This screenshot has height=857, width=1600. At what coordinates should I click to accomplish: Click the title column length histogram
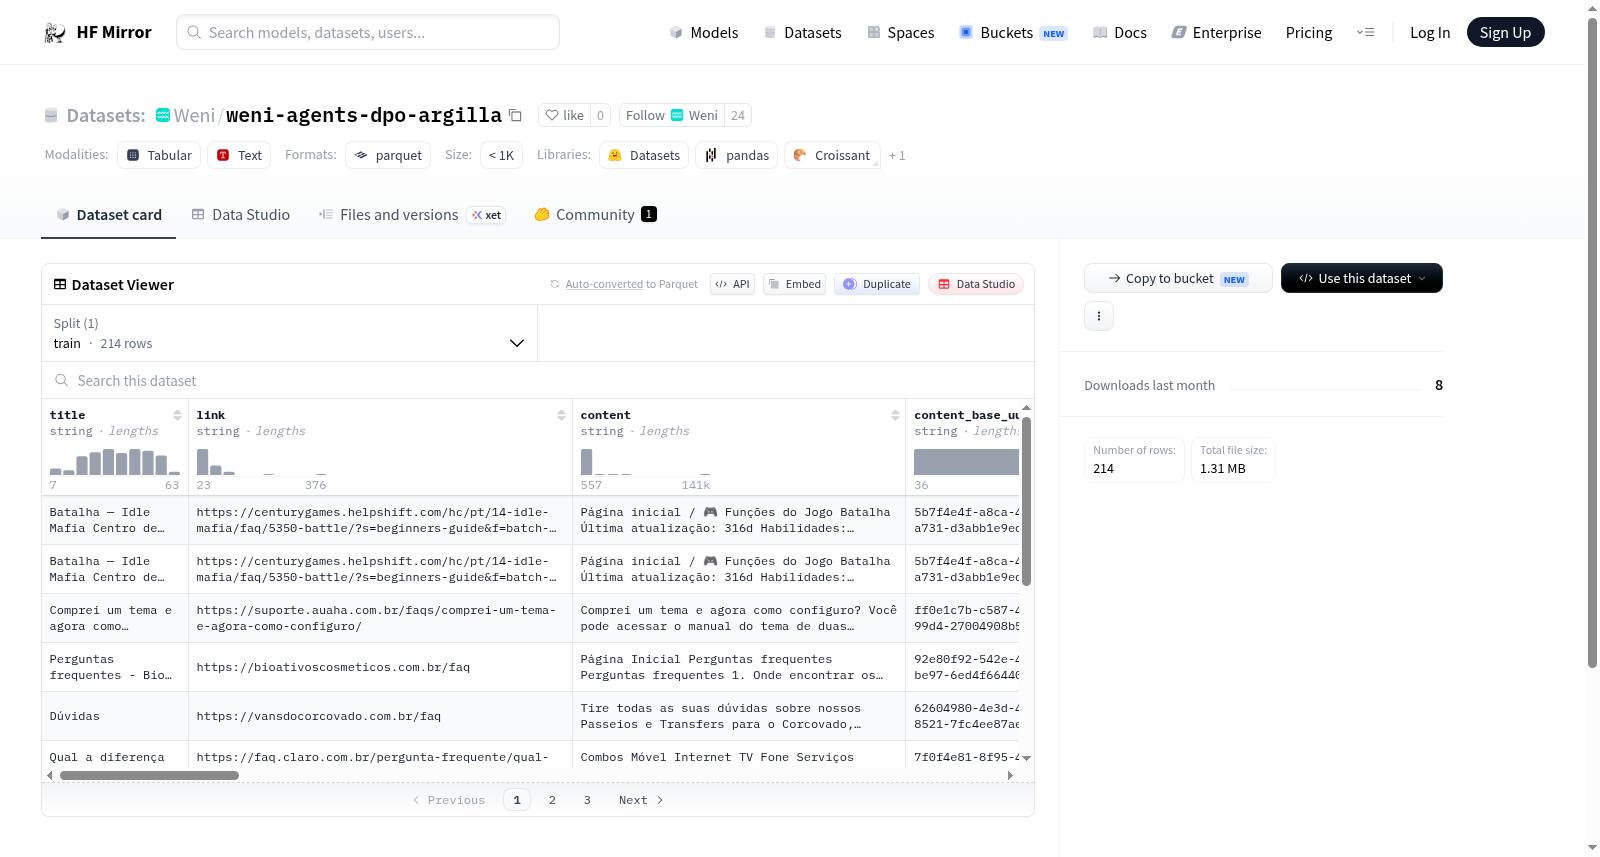click(115, 461)
